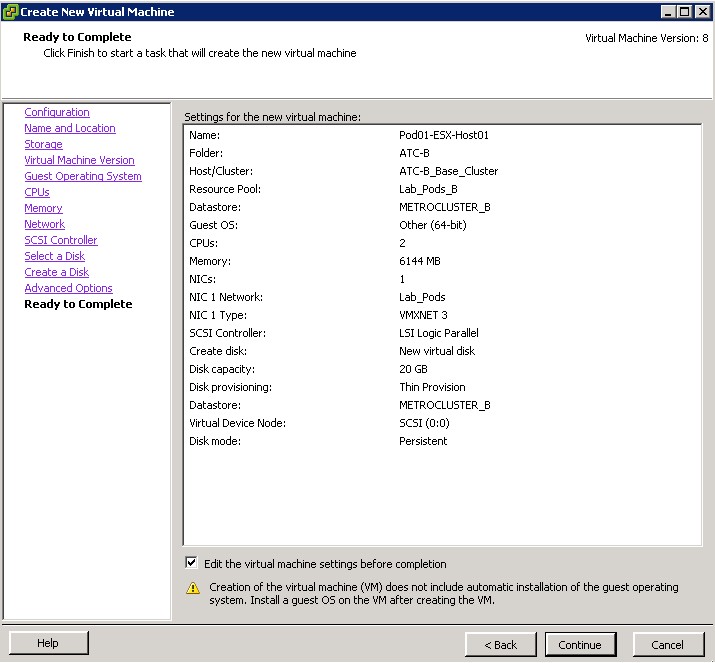This screenshot has height=663, width=715.
Task: Go to the Network step
Action: pos(44,224)
